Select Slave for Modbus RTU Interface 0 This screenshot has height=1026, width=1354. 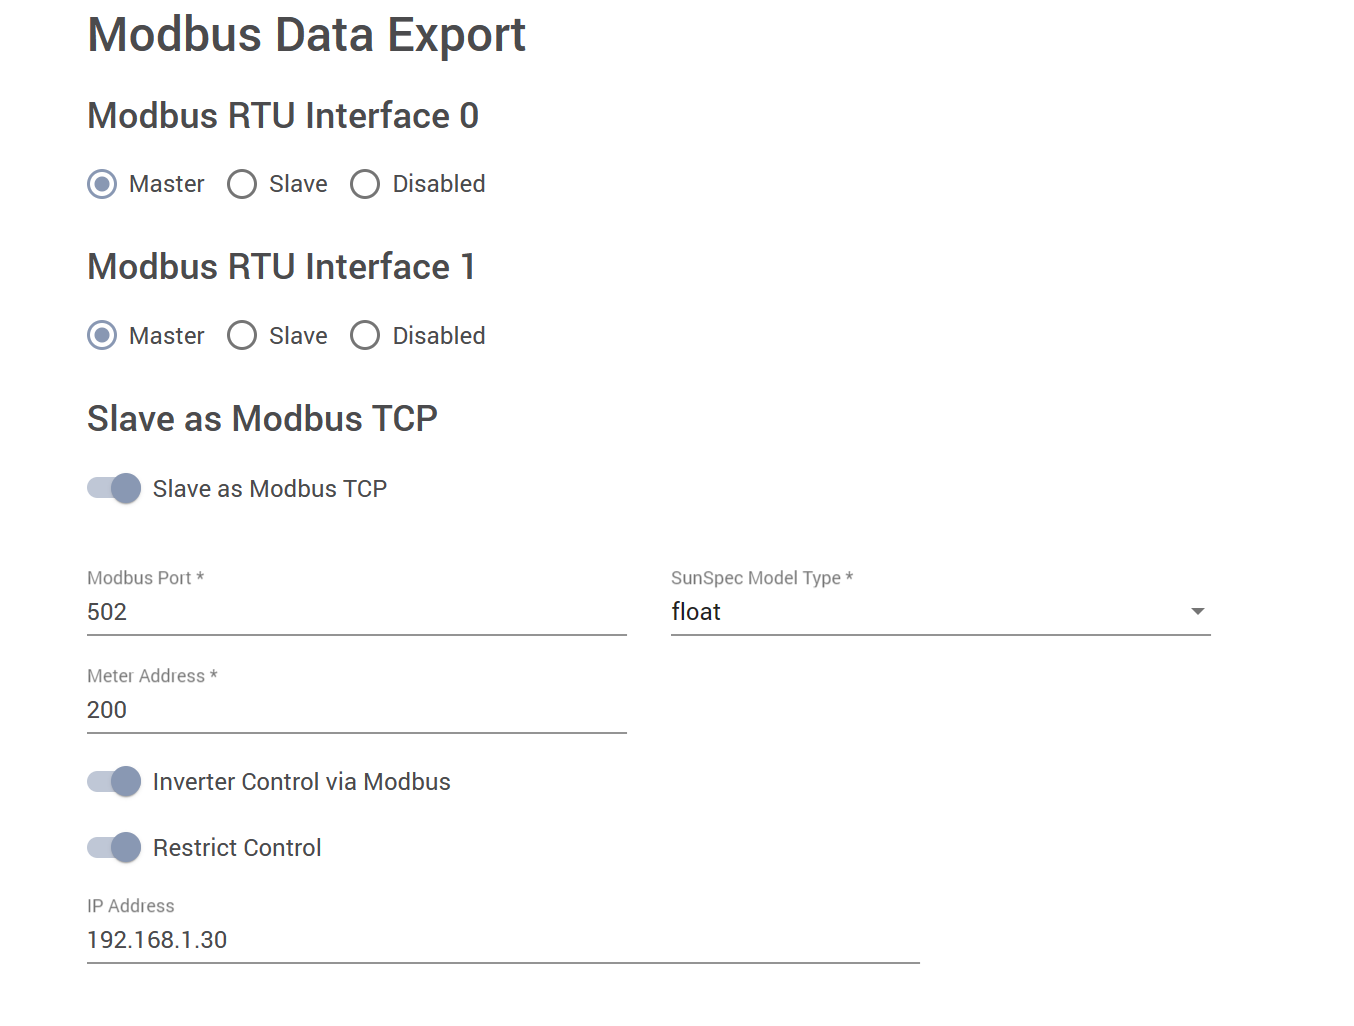pyautogui.click(x=242, y=184)
